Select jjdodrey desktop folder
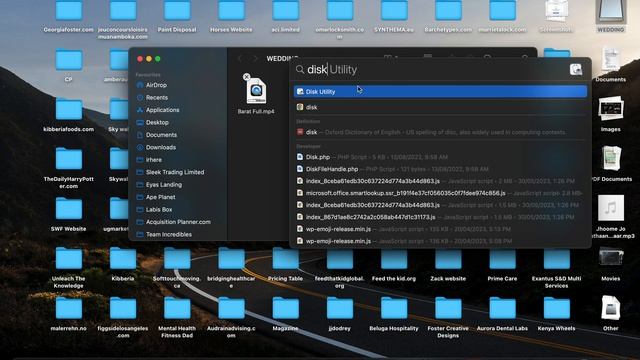The height and width of the screenshot is (360, 640). pos(340,315)
